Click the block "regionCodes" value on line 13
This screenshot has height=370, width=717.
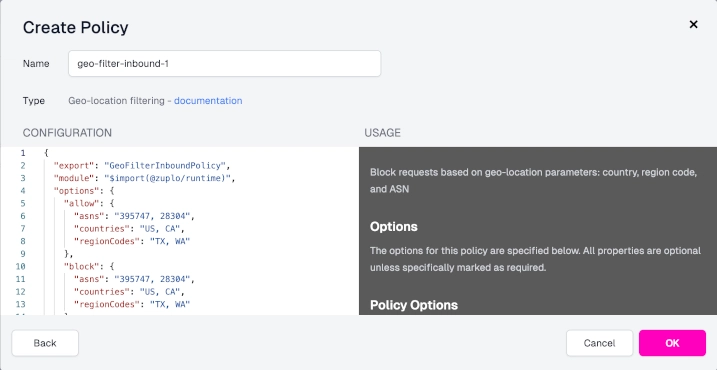point(170,304)
